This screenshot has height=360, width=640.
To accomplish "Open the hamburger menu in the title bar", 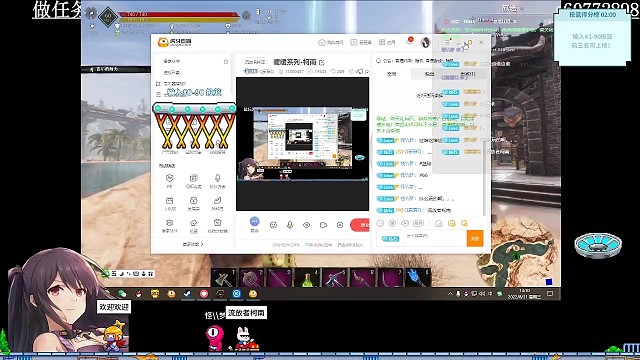I will point(447,42).
